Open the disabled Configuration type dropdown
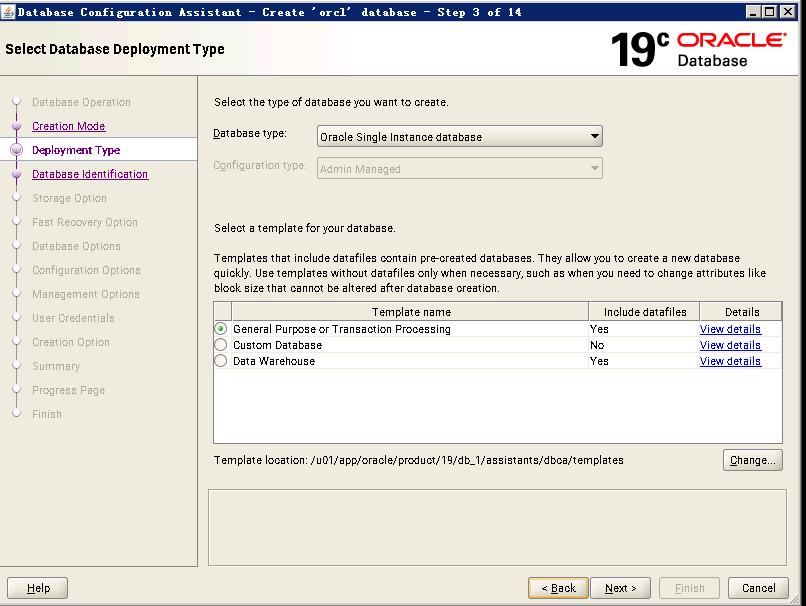This screenshot has width=806, height=606. pos(460,169)
